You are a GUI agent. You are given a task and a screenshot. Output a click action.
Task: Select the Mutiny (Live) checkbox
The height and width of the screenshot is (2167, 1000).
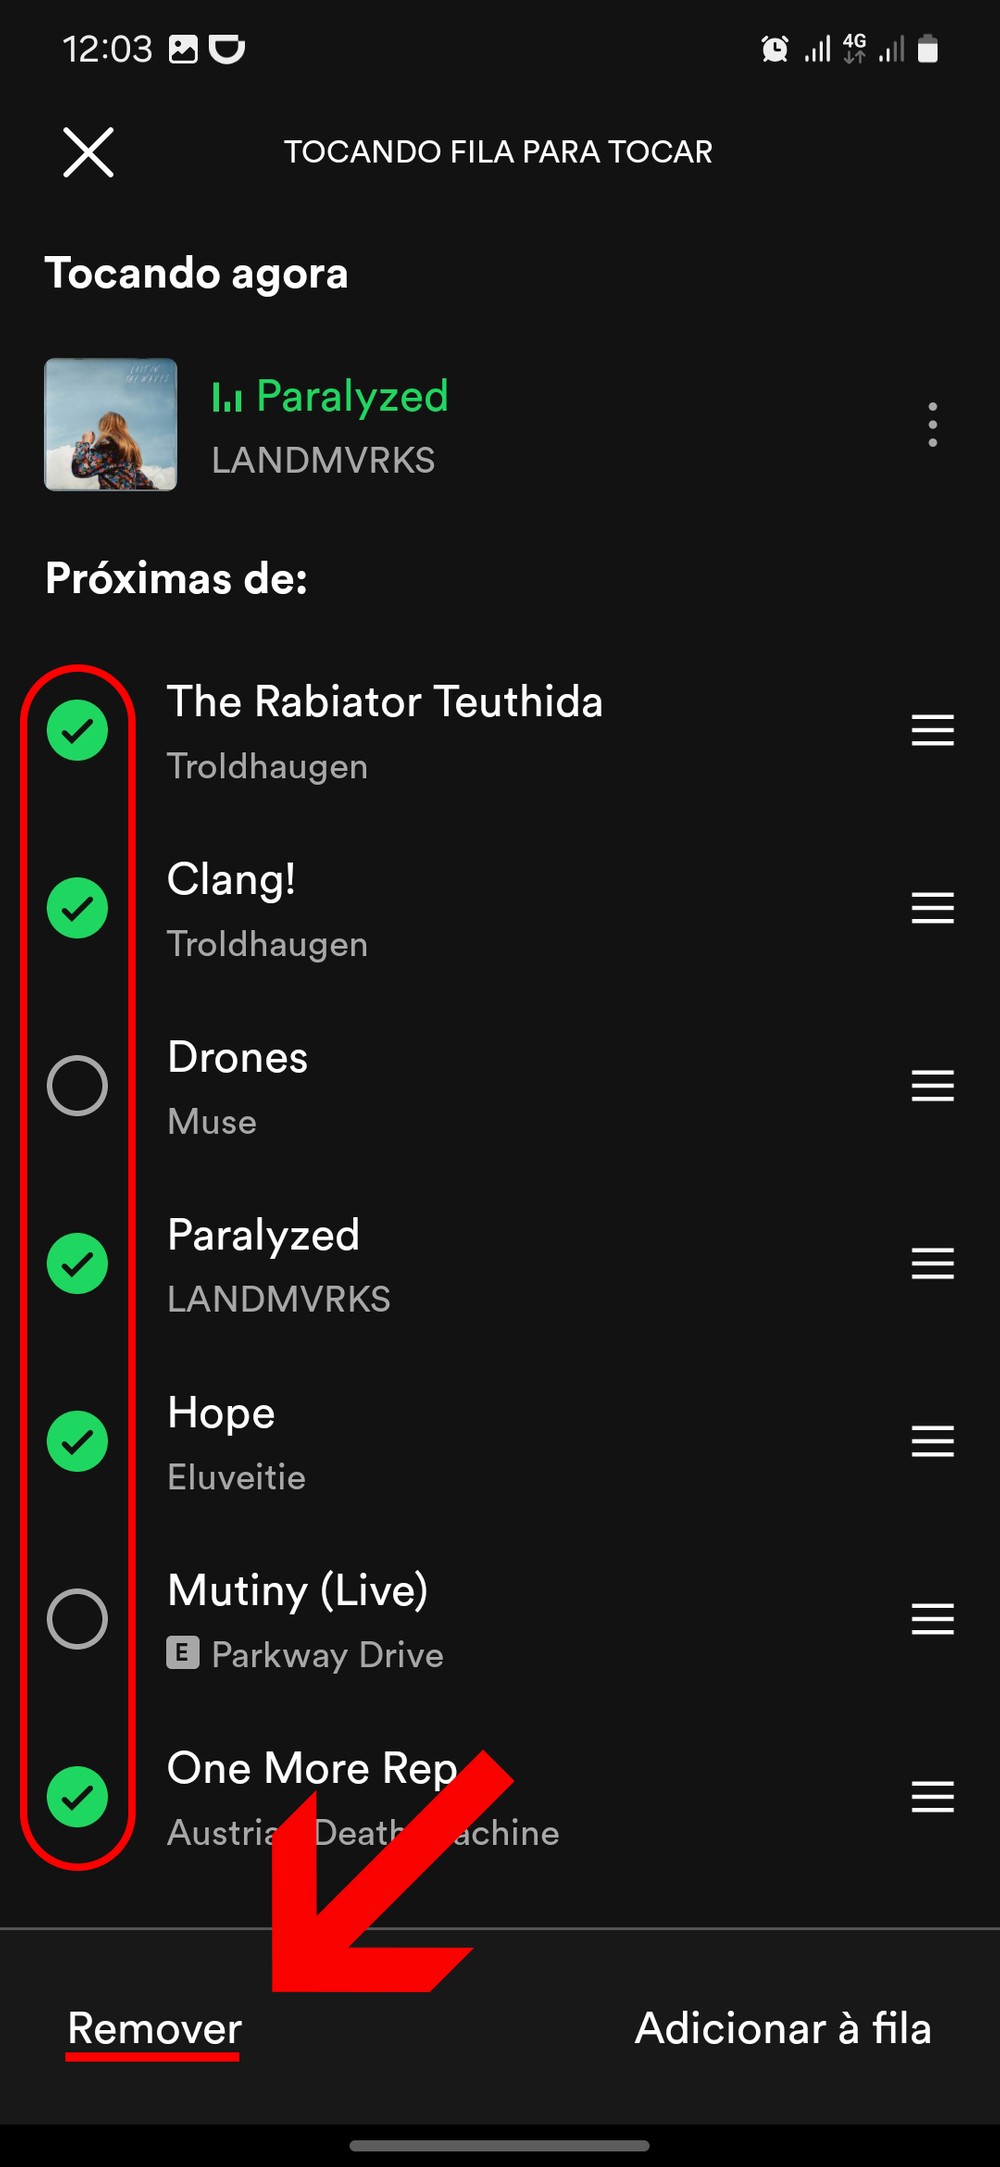pos(78,1619)
